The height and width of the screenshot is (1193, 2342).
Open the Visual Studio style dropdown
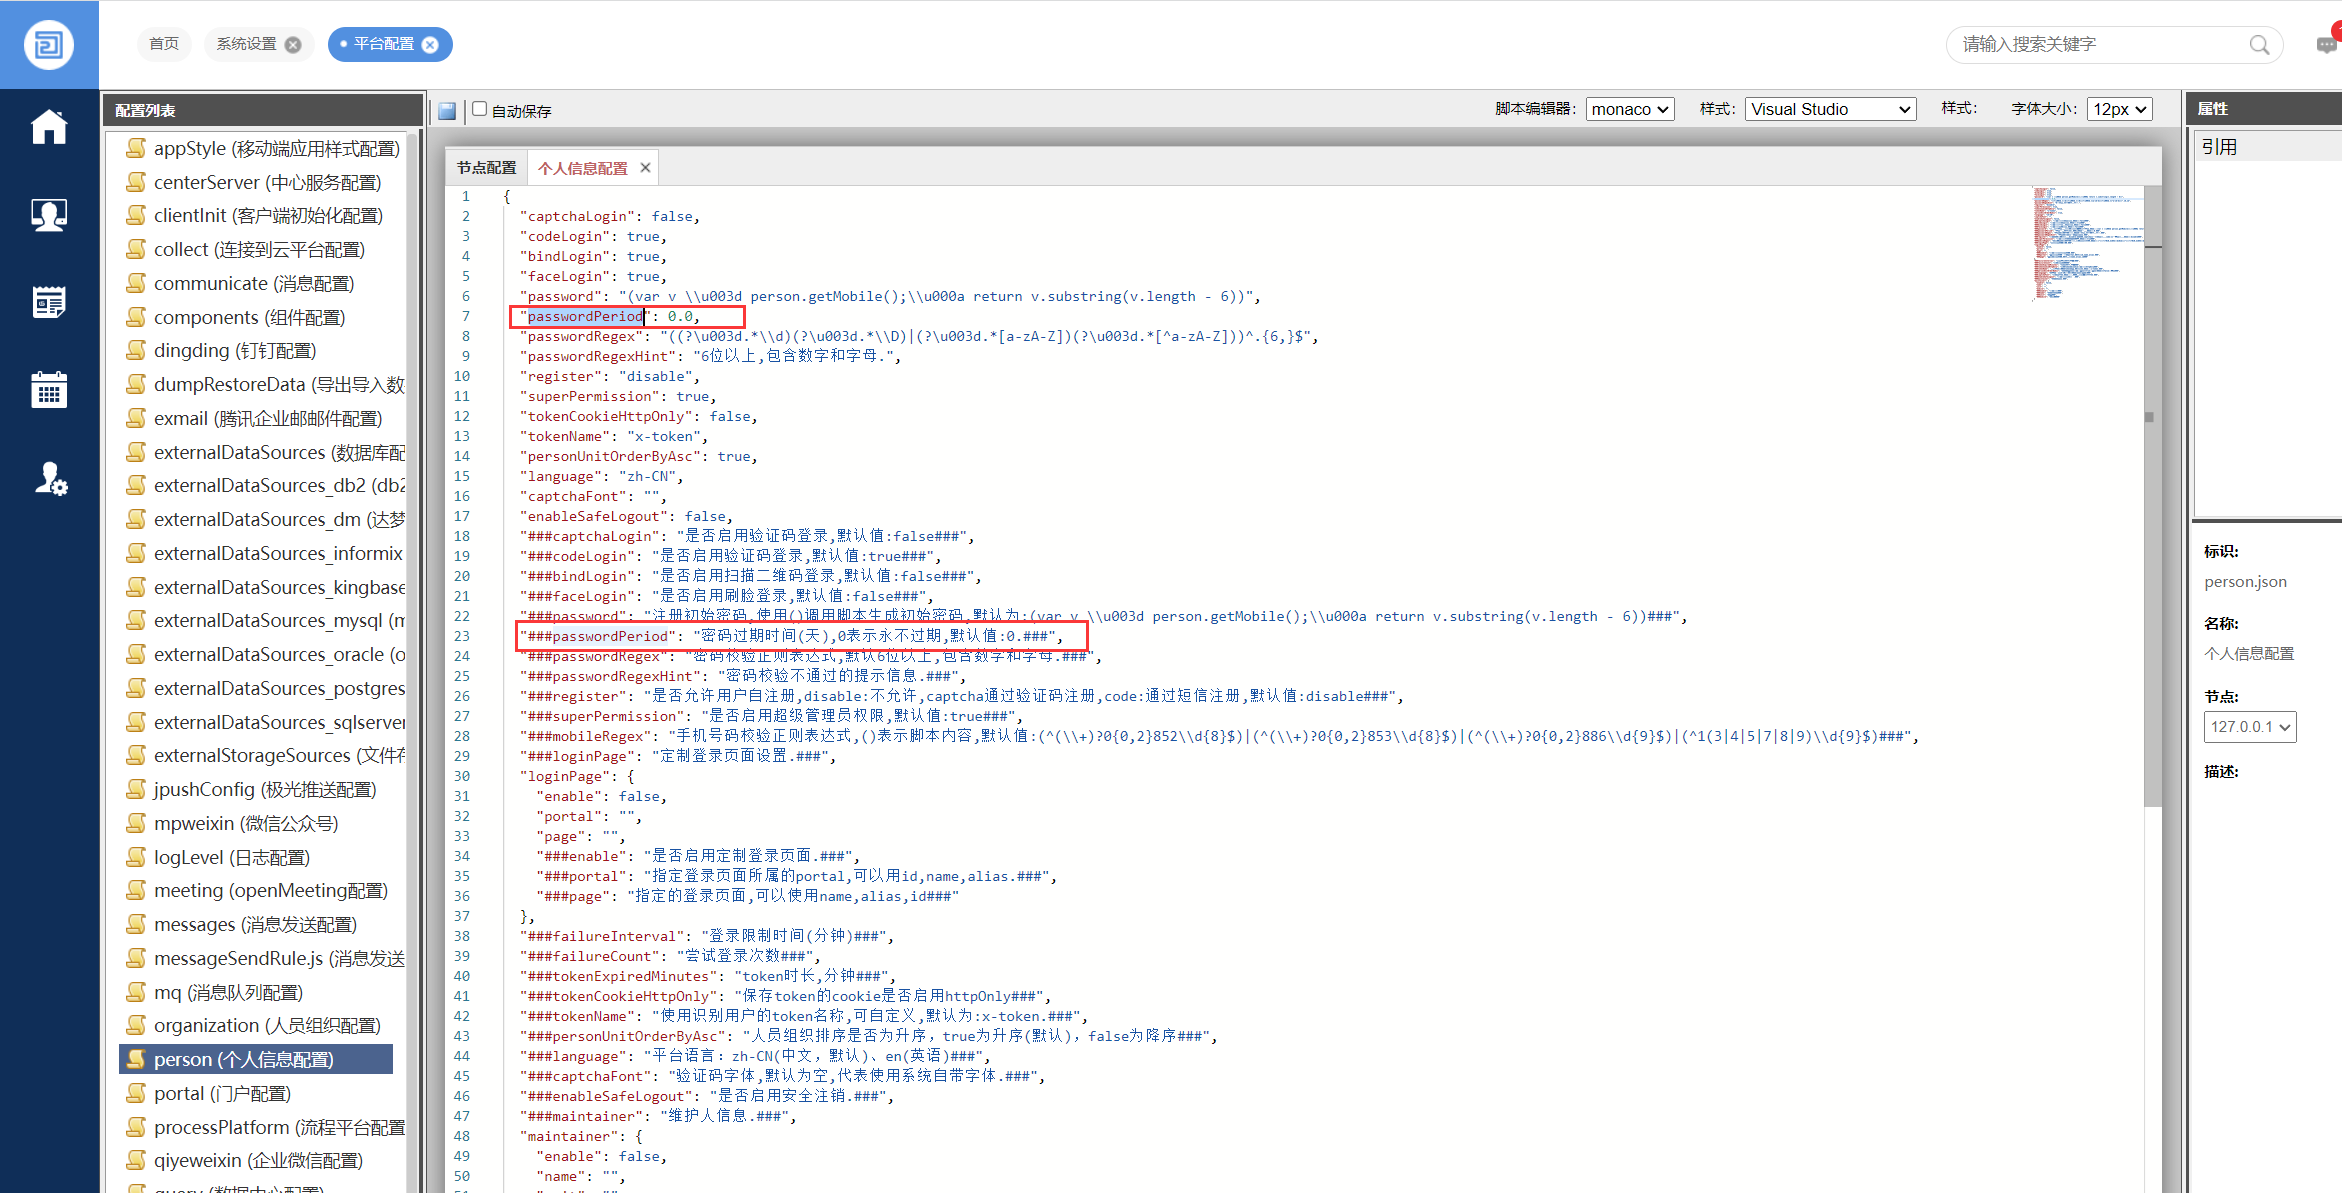pyautogui.click(x=1830, y=109)
